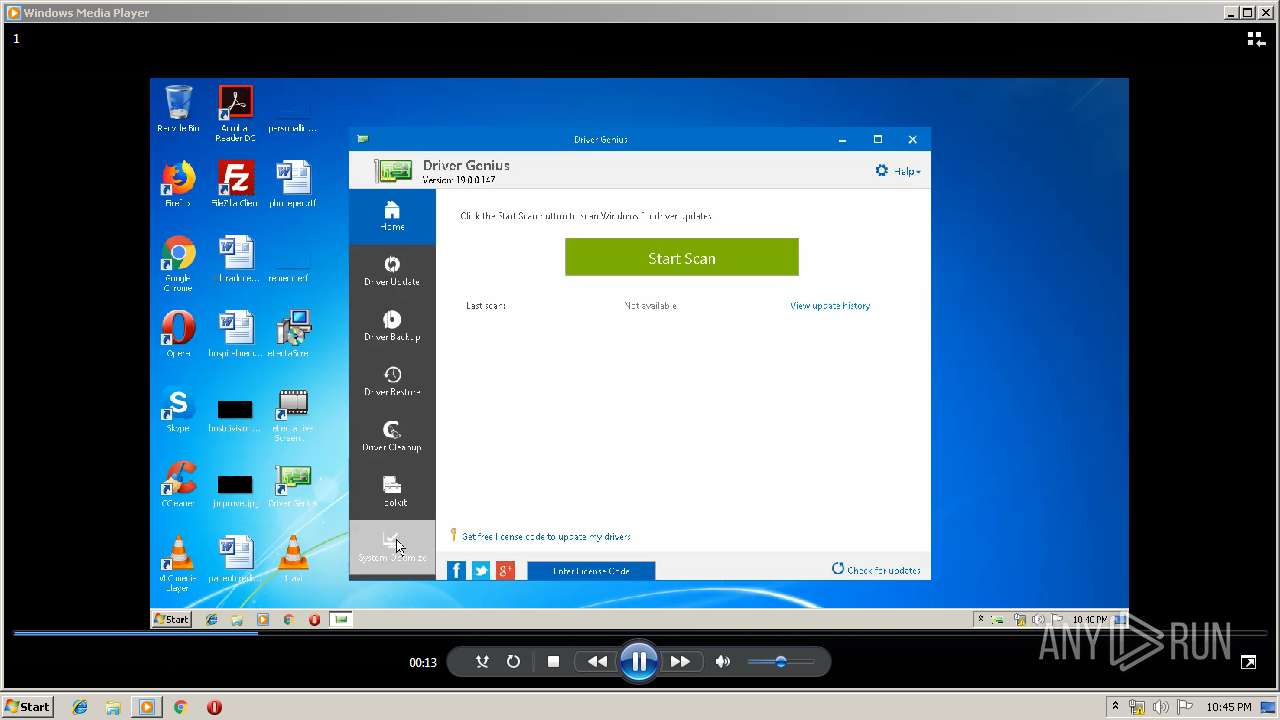
Task: Open Driver Update in the sidebar
Action: coord(392,271)
